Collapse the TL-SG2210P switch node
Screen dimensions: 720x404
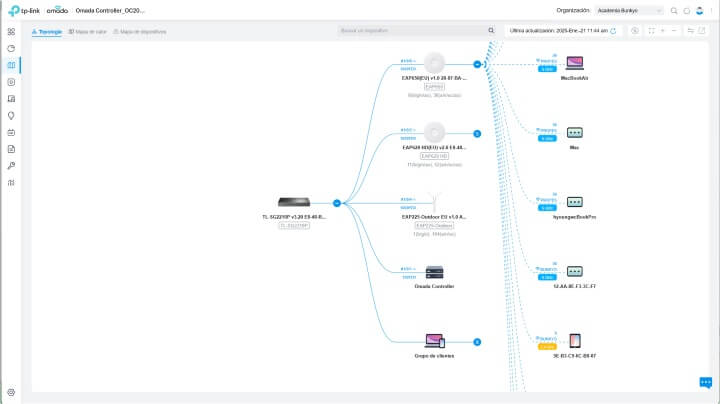click(337, 203)
